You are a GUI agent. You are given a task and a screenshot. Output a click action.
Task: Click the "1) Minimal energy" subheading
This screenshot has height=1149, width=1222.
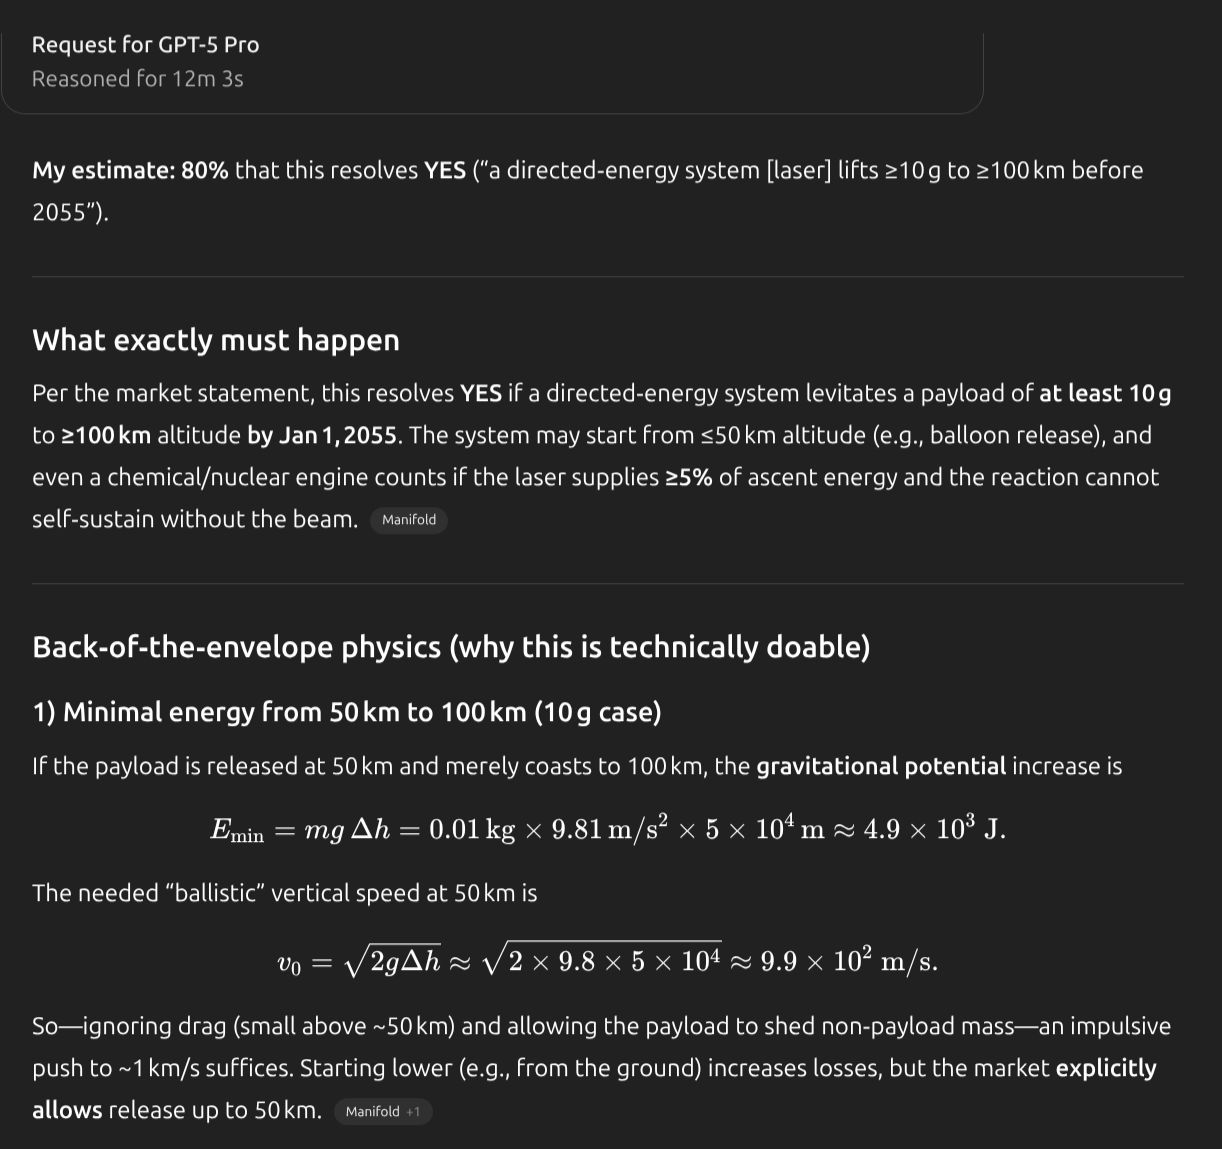[x=346, y=712]
